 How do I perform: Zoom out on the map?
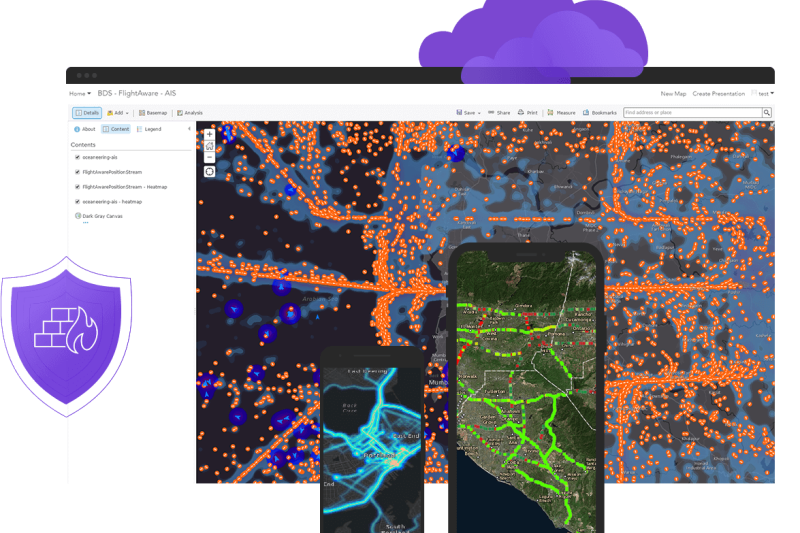209,157
